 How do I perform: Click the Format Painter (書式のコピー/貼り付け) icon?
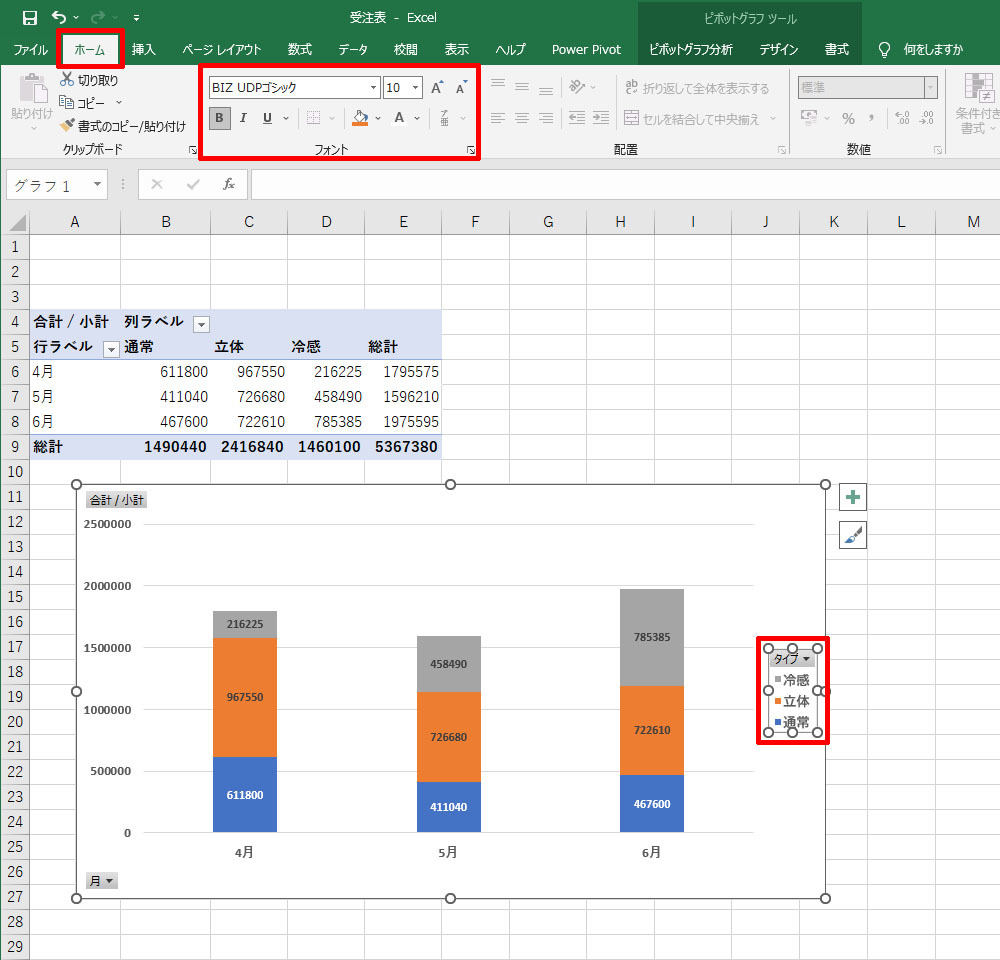(67, 126)
